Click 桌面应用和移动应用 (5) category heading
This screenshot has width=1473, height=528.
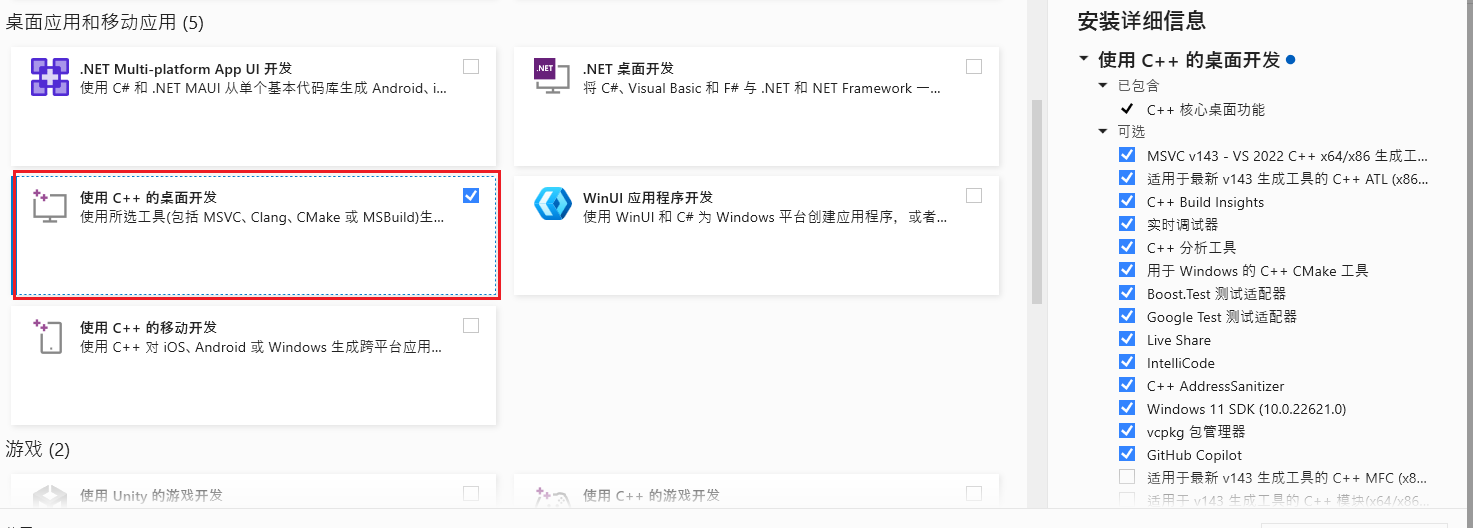[105, 21]
